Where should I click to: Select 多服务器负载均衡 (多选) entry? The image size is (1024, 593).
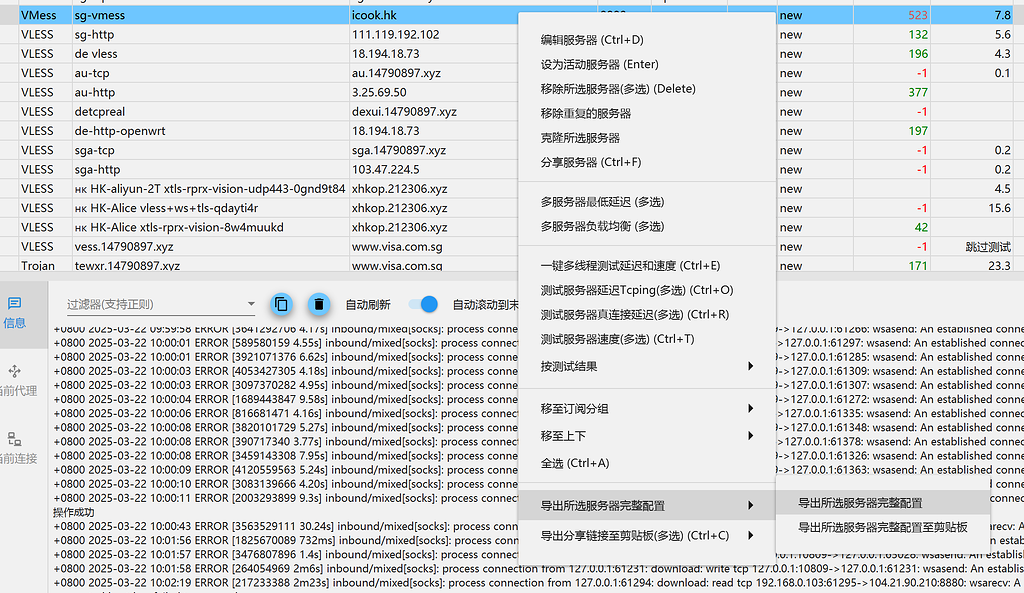click(647, 226)
